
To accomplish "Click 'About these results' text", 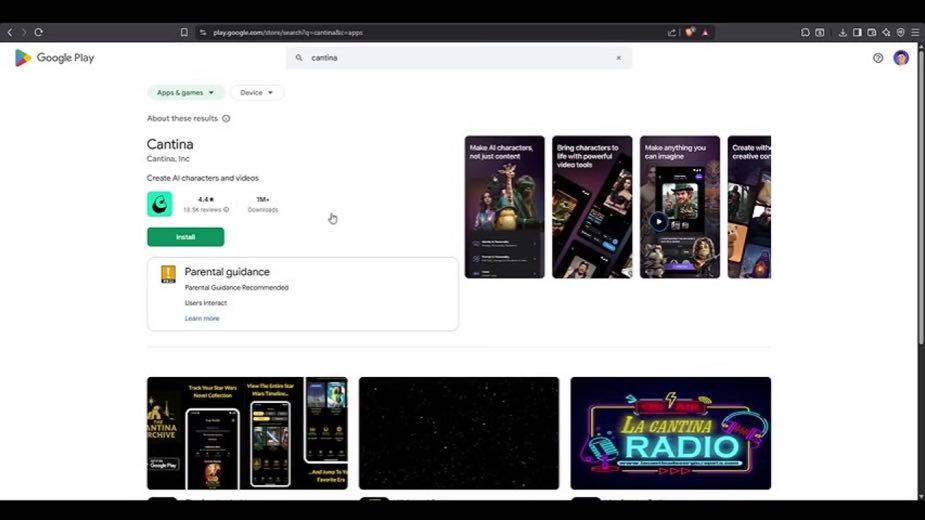I will point(182,119).
